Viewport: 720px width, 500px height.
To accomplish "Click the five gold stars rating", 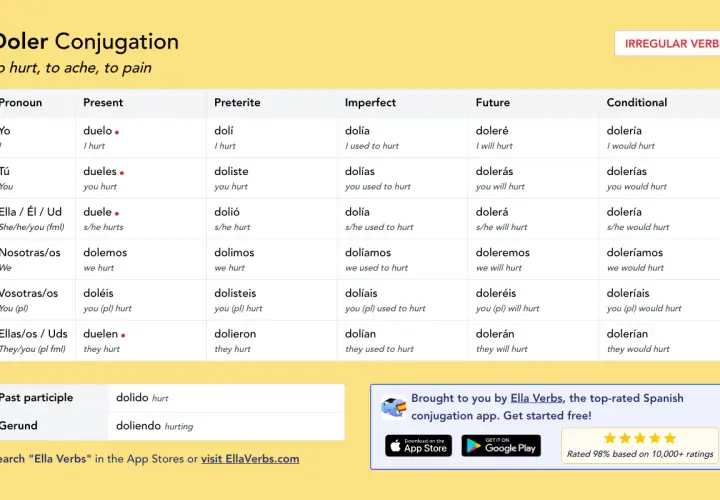I will pyautogui.click(x=640, y=438).
